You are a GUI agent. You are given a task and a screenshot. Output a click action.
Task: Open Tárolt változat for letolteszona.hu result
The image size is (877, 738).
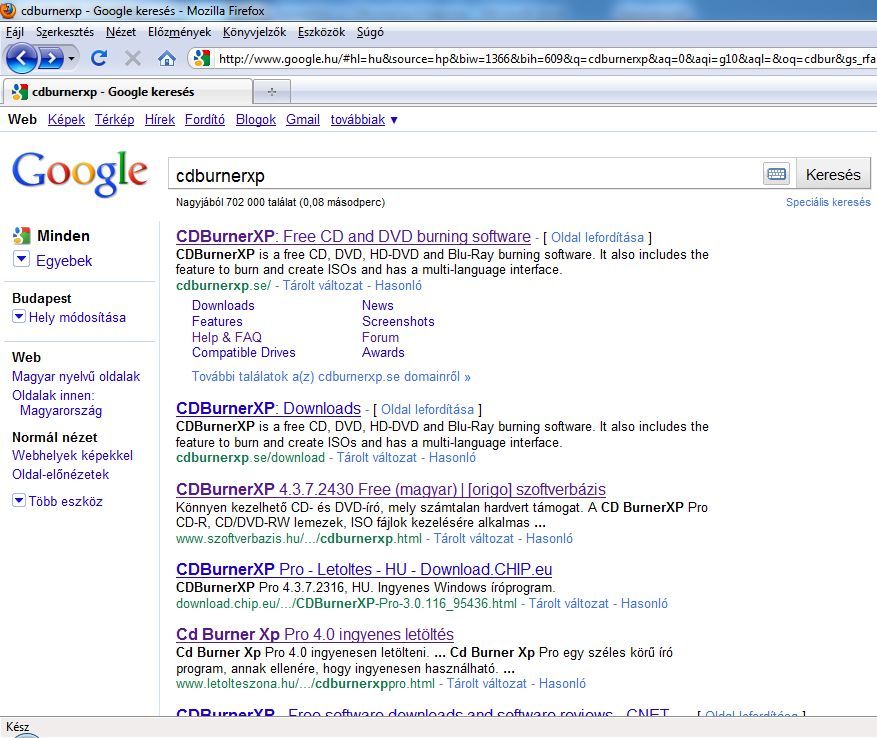click(487, 684)
